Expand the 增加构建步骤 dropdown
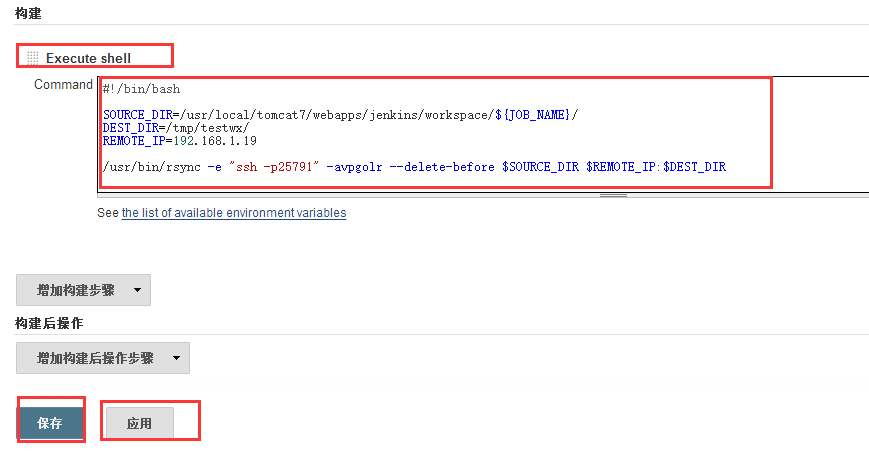 (83, 290)
